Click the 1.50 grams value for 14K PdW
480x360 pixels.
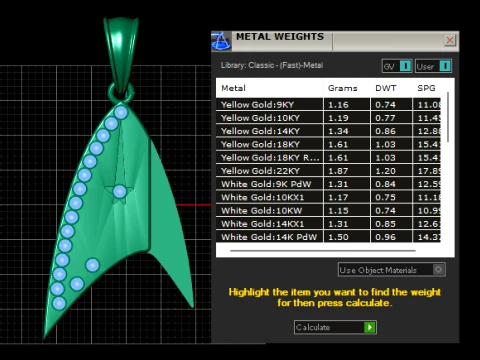338,237
